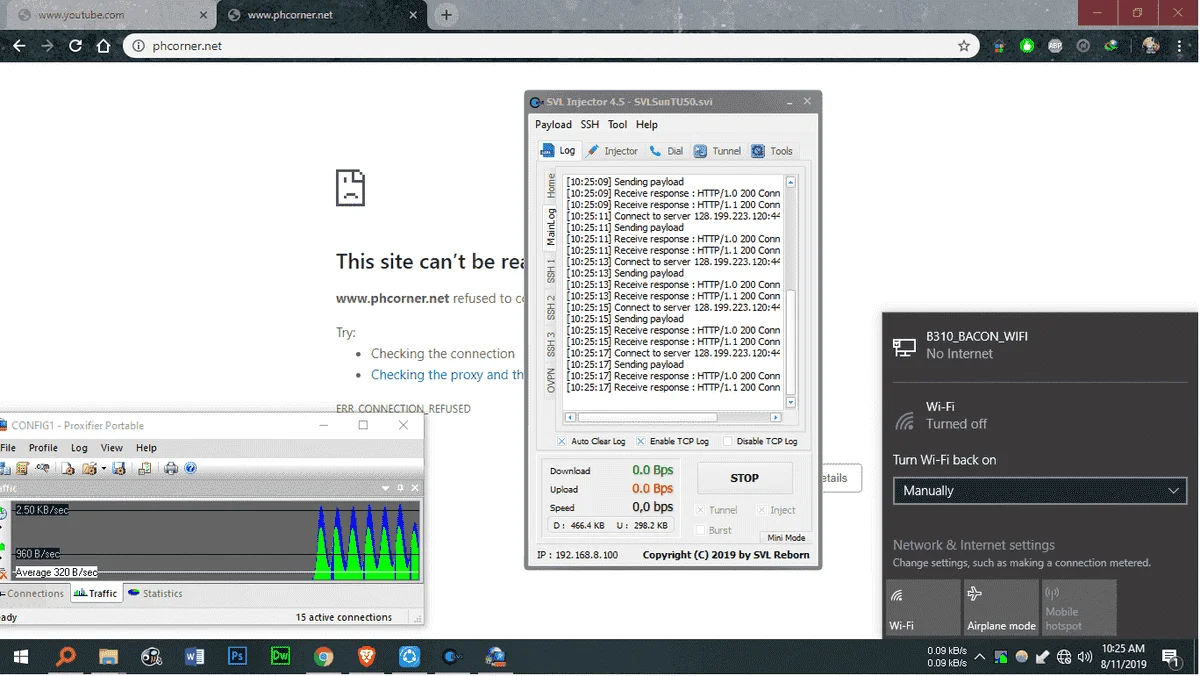This screenshot has height=676, width=1200.
Task: Bookmark this page with the star
Action: [964, 46]
